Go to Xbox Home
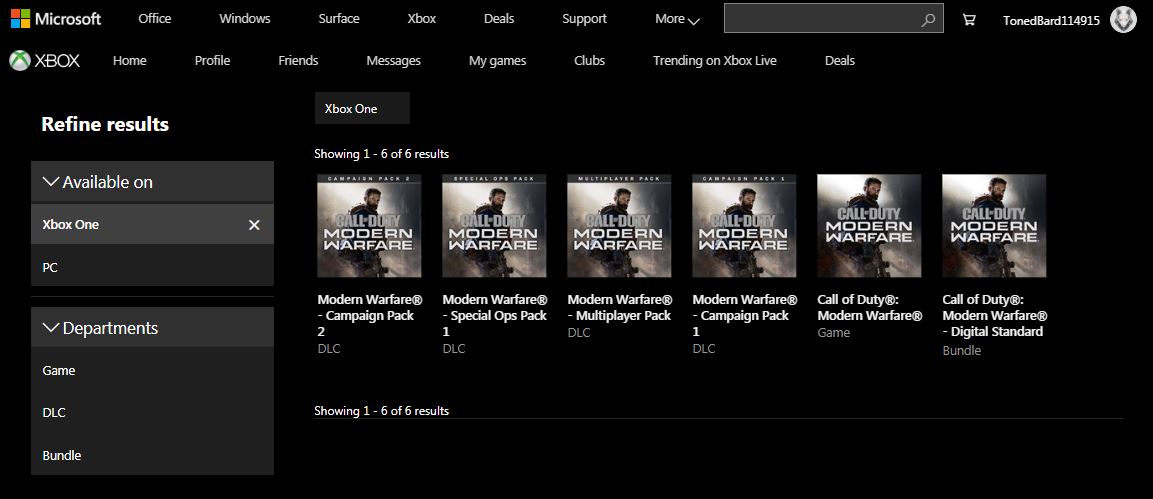Image resolution: width=1153 pixels, height=499 pixels. 129,60
